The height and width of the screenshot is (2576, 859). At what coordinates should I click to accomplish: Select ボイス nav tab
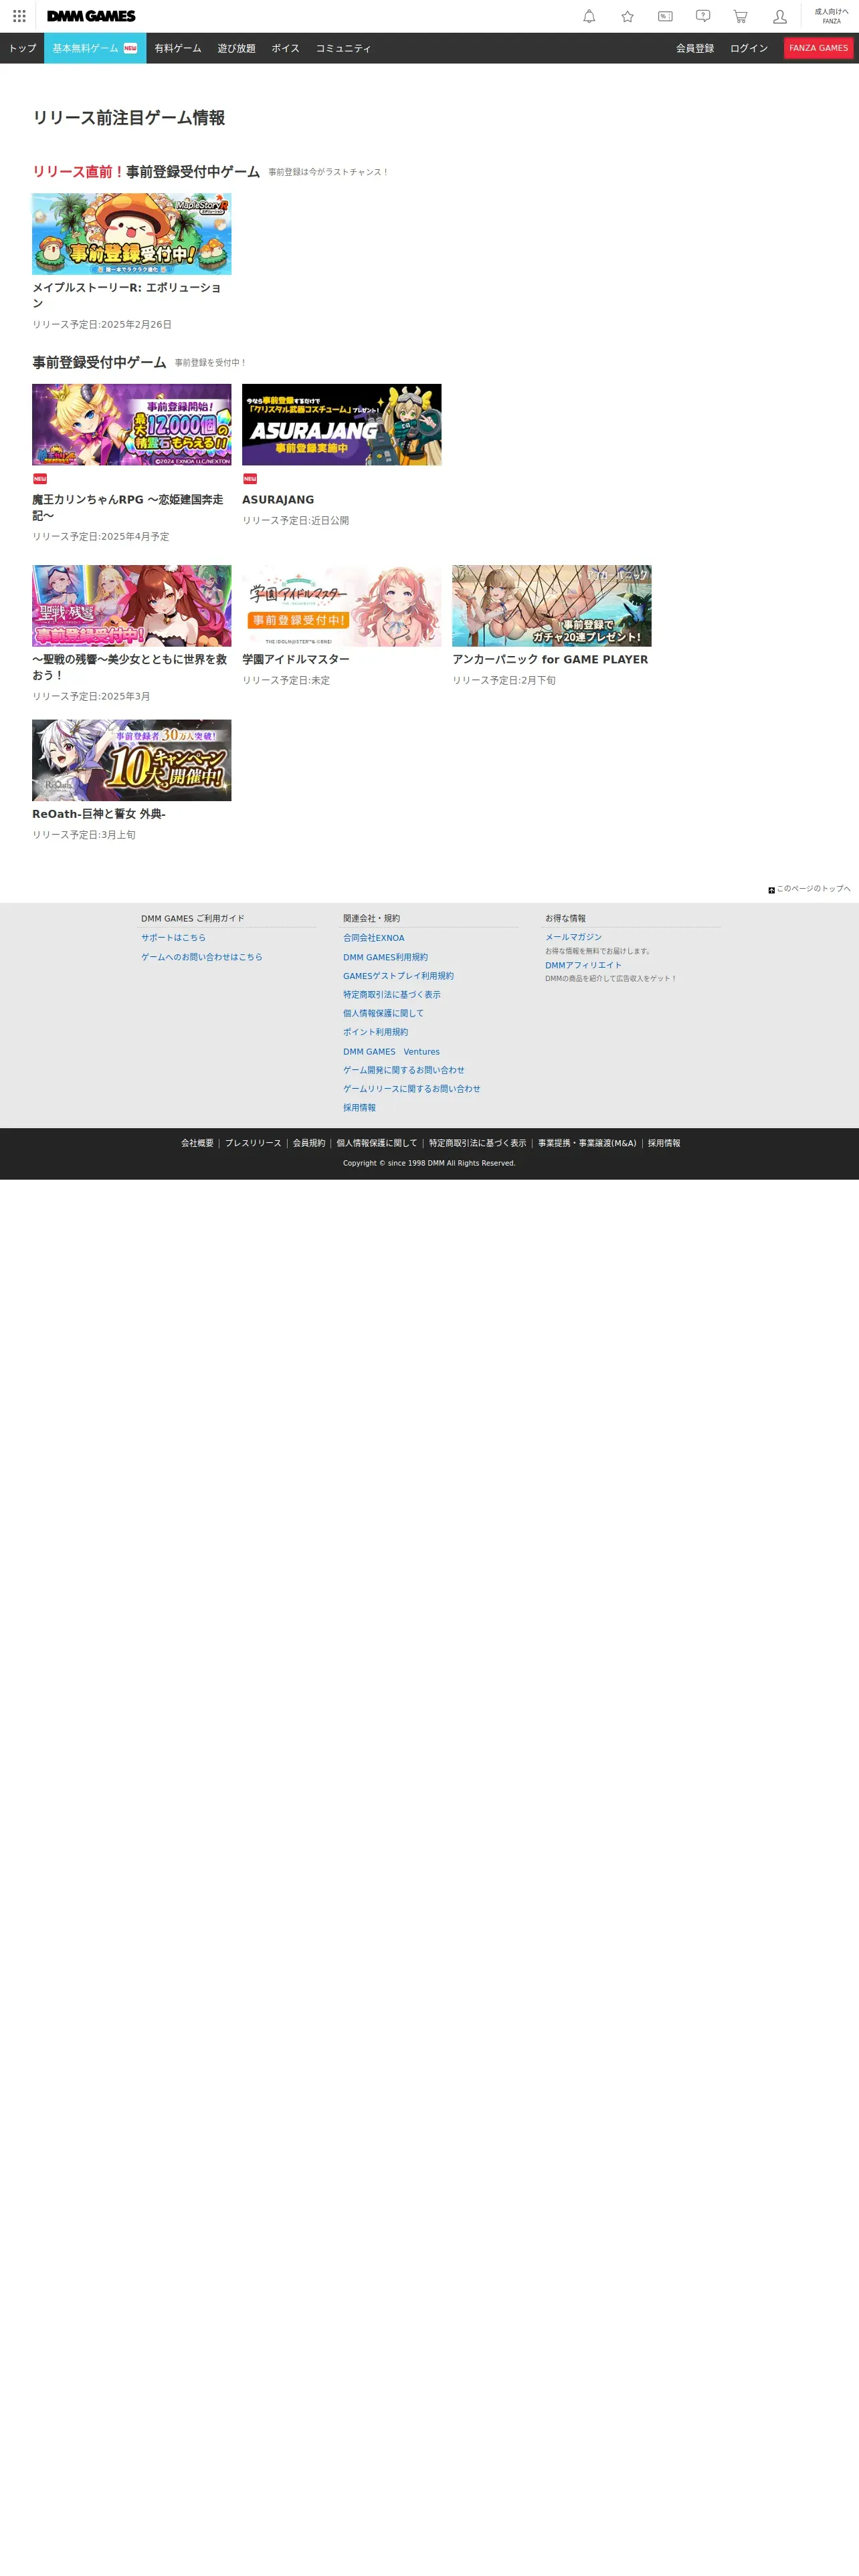tap(285, 48)
